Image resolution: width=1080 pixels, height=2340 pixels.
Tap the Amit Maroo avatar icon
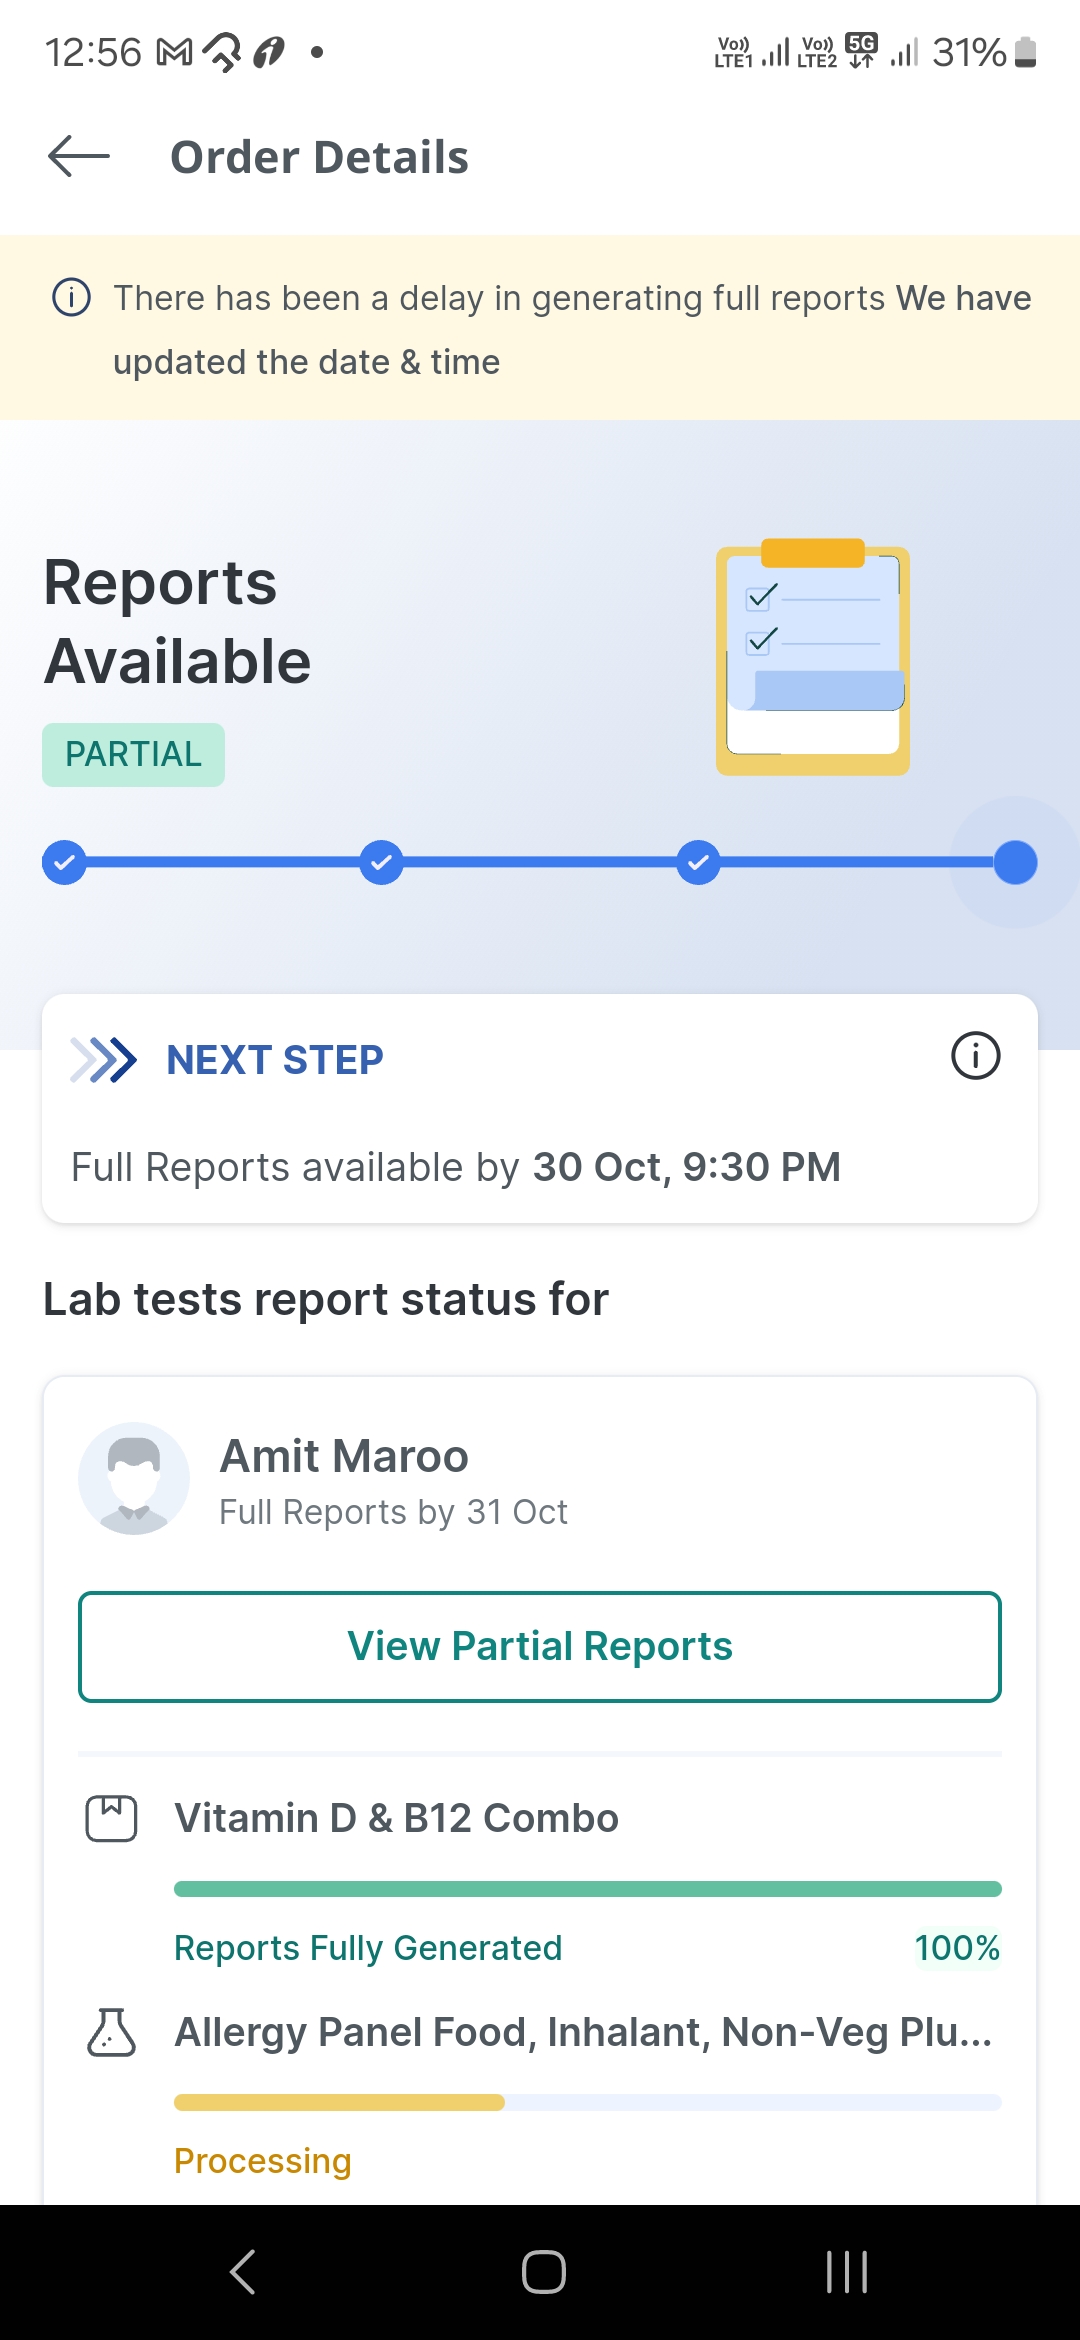(134, 1478)
